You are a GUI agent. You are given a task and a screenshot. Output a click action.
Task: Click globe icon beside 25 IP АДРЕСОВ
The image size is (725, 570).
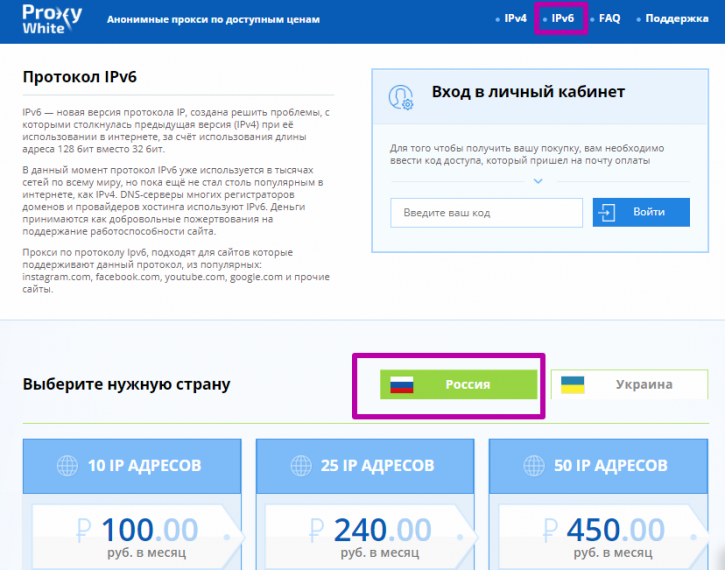[301, 466]
